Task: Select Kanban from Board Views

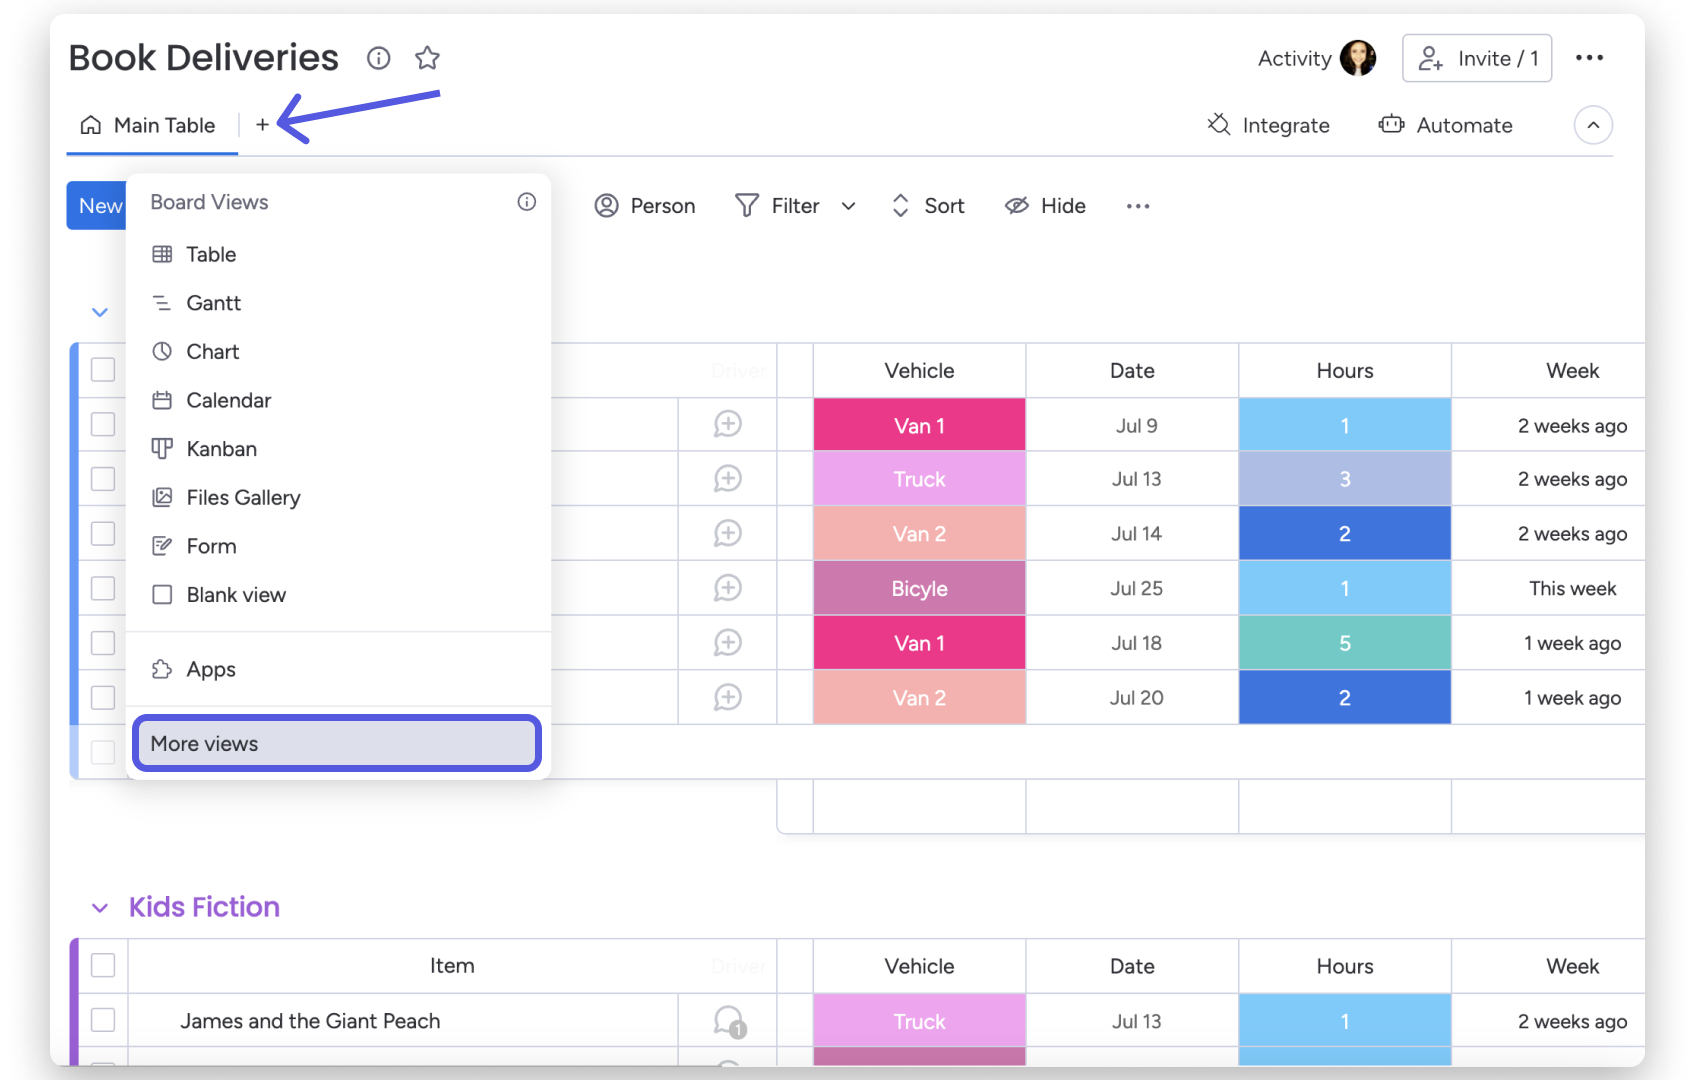Action: (221, 448)
